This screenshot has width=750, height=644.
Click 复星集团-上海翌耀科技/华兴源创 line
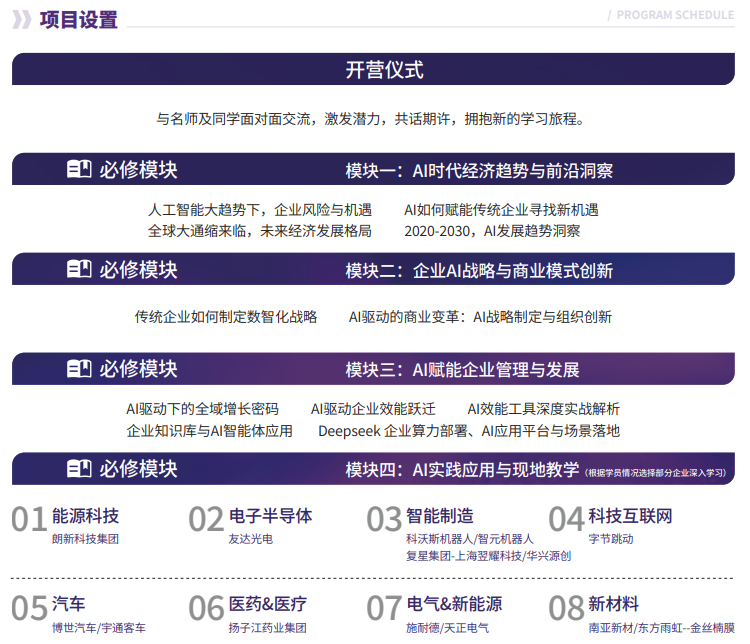click(488, 555)
